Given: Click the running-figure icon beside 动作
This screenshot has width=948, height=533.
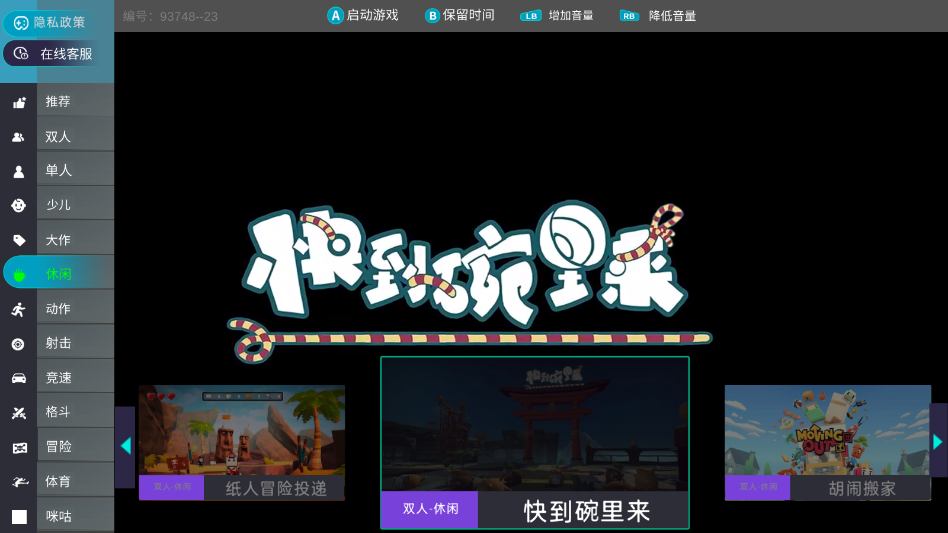Looking at the screenshot, I should click(19, 309).
